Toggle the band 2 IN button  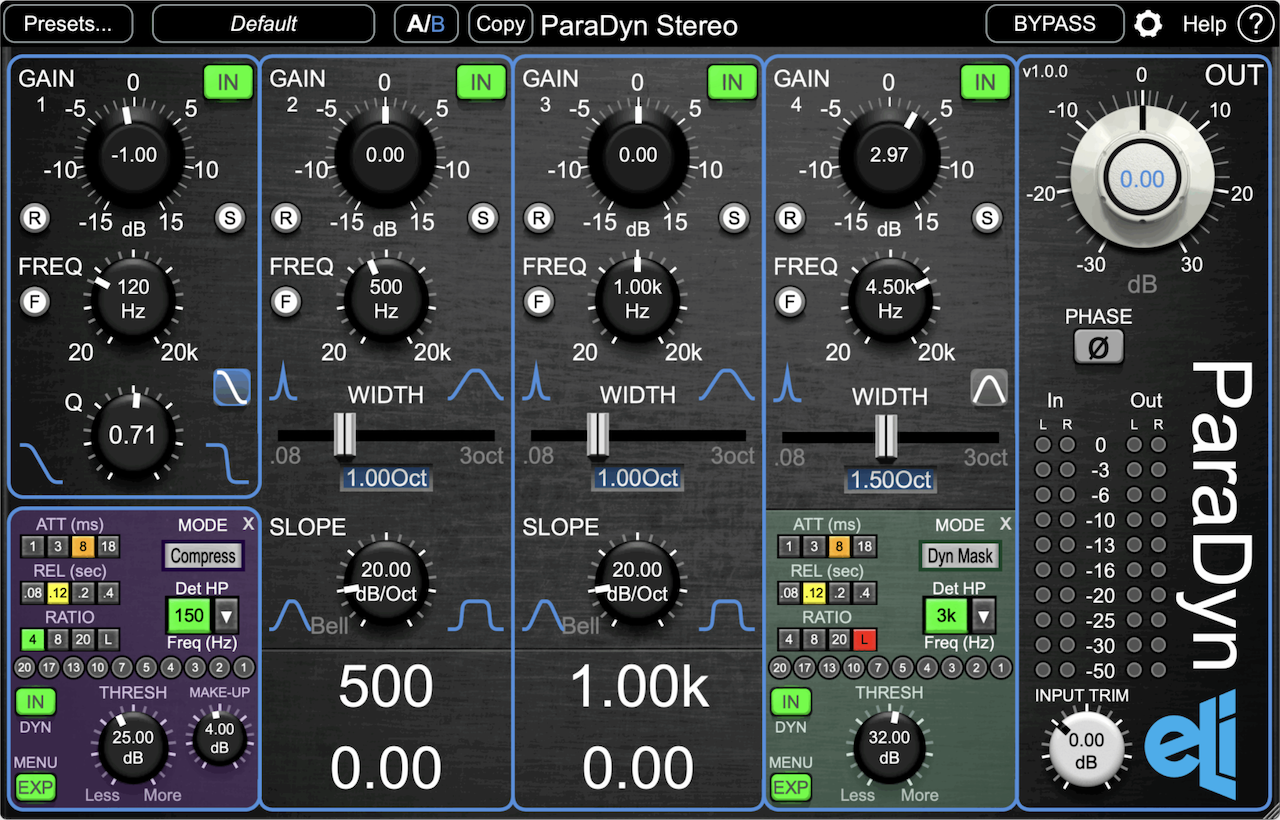click(482, 82)
